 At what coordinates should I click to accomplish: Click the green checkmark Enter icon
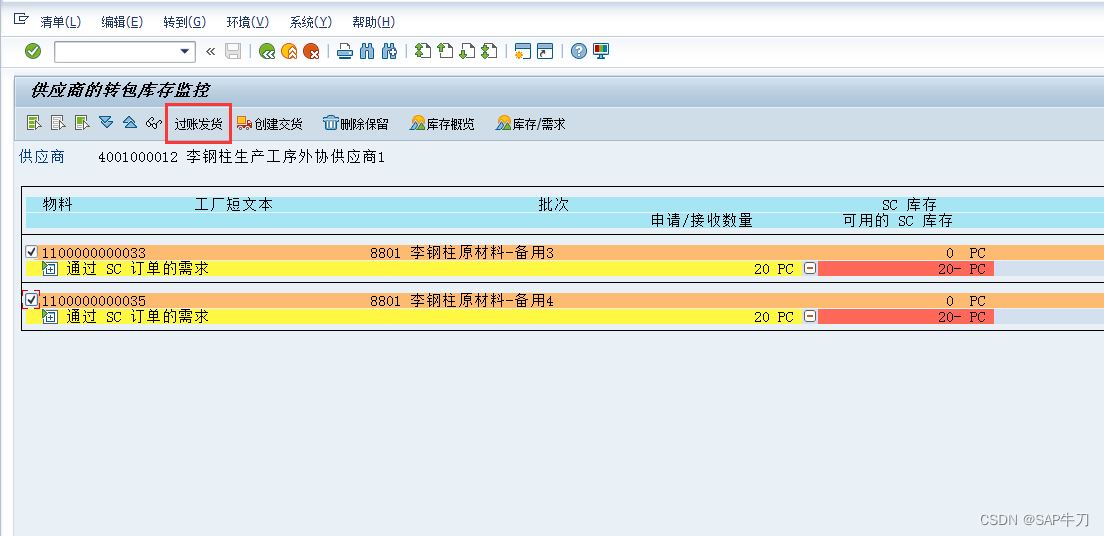[x=33, y=51]
